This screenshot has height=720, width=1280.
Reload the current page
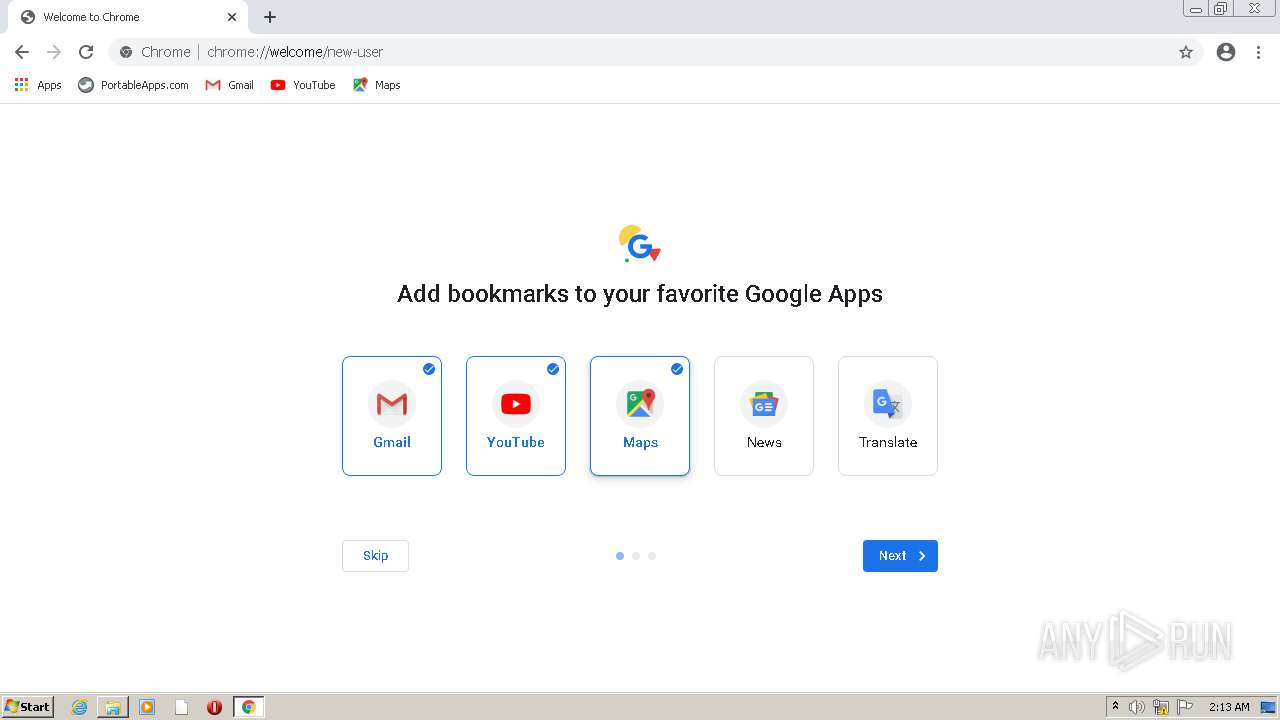86,52
